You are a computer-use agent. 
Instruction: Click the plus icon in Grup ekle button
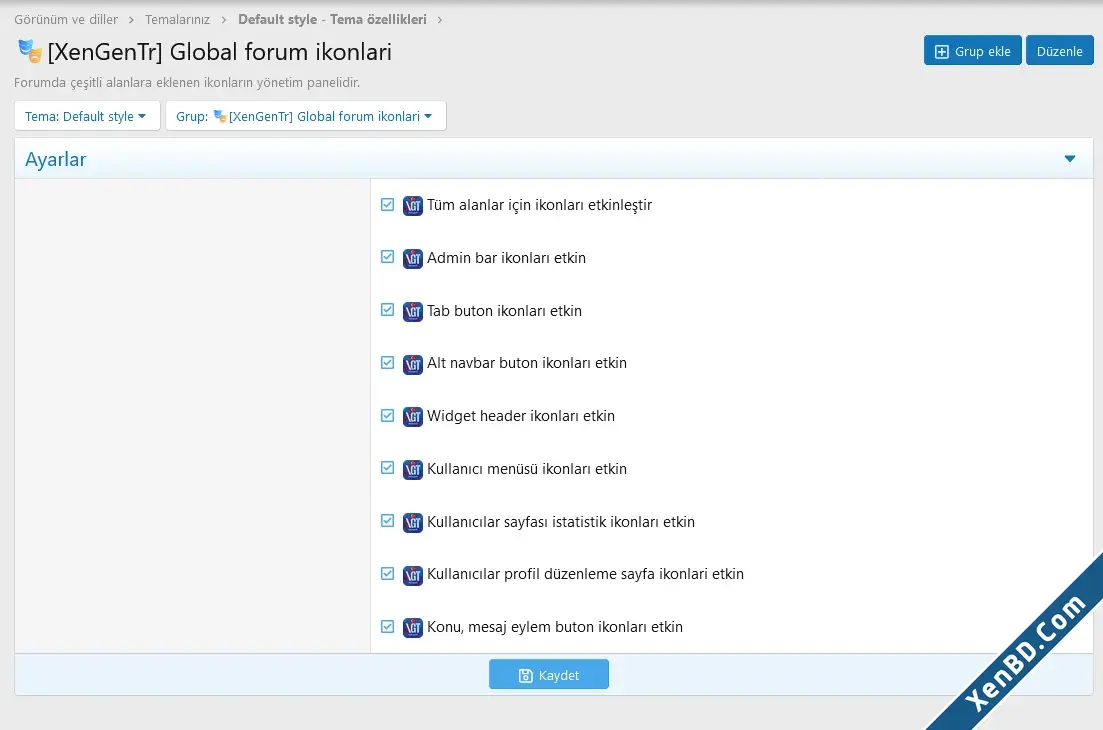tap(941, 52)
